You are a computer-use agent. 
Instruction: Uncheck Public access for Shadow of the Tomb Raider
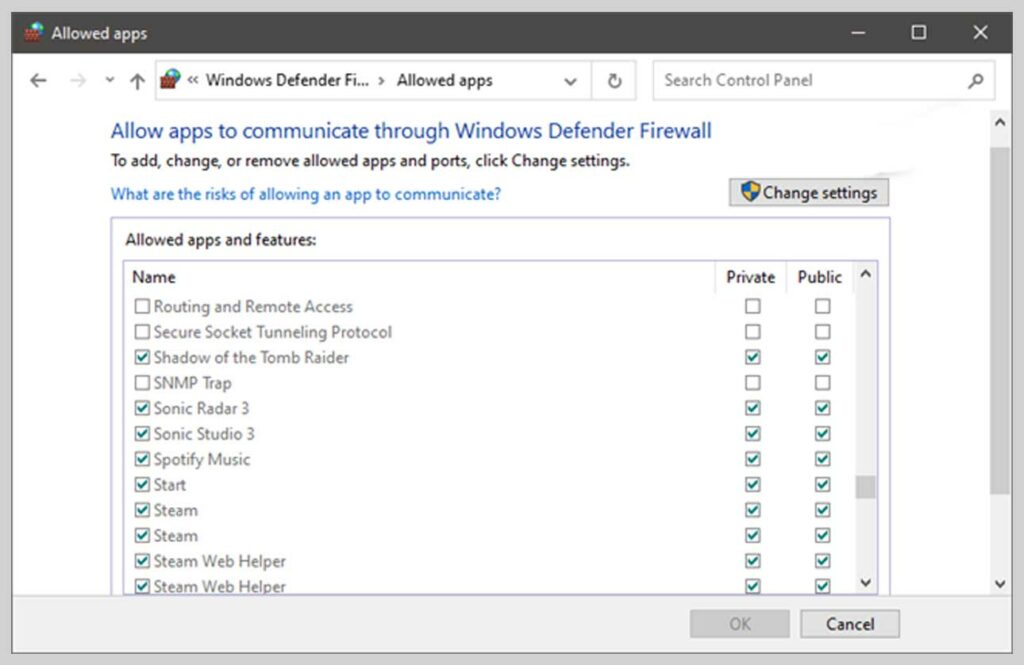(x=822, y=356)
